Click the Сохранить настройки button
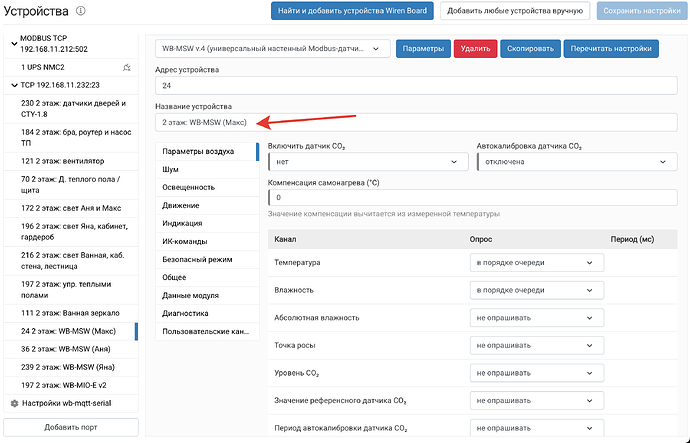The height and width of the screenshot is (443, 690). pos(642,11)
